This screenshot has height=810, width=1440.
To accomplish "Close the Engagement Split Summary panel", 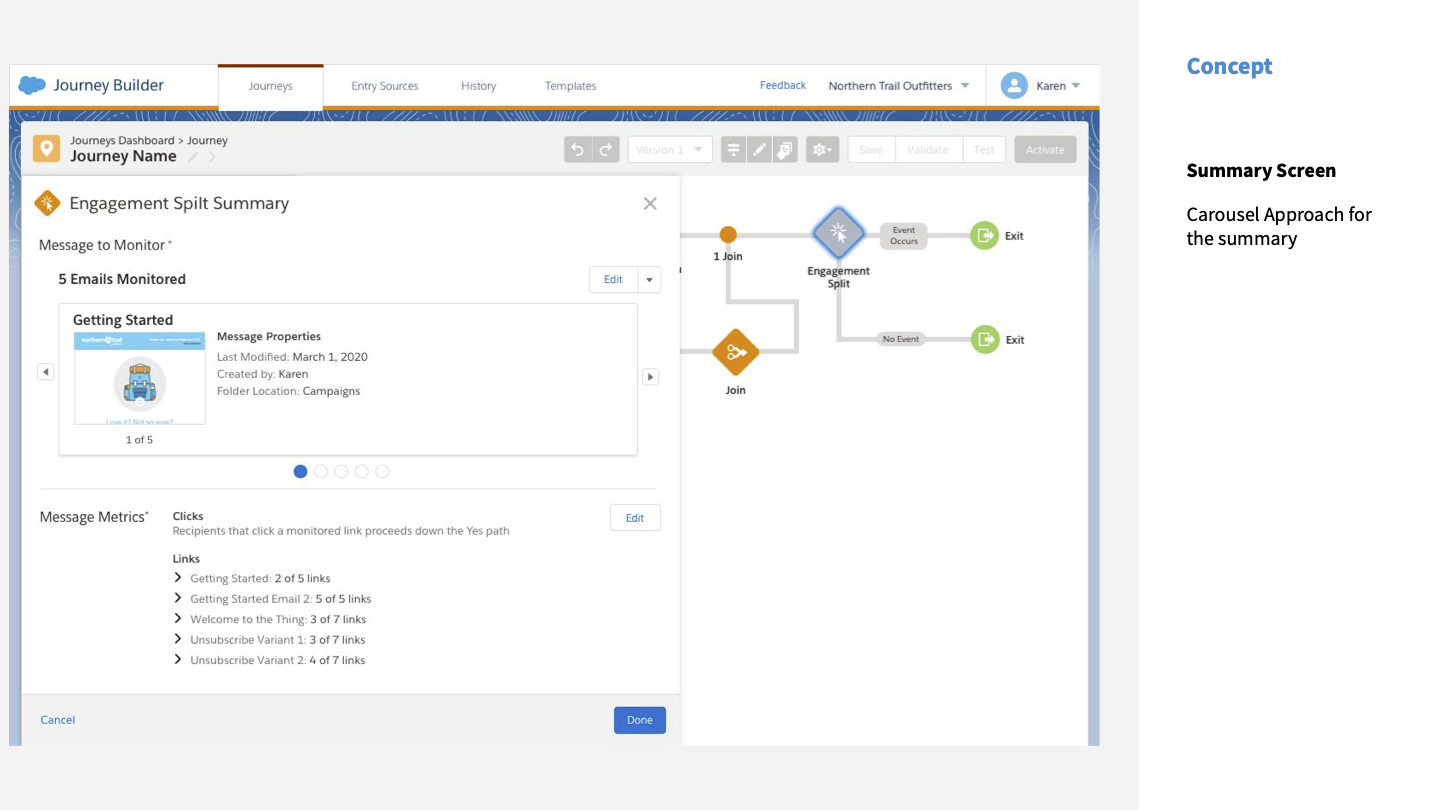I will 650,204.
